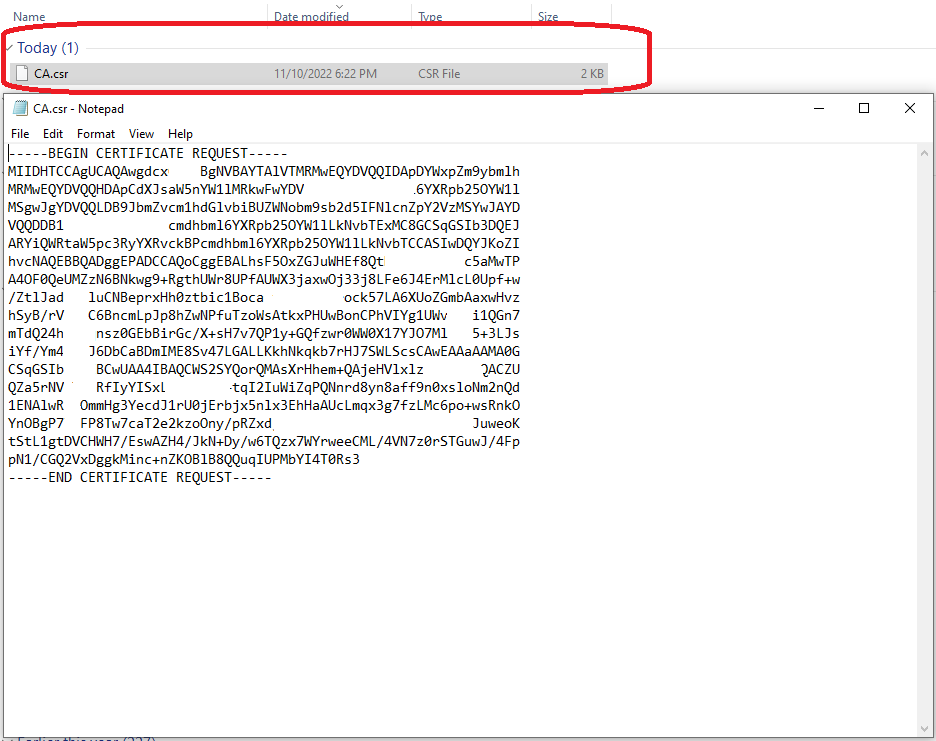Image resolution: width=936 pixels, height=741 pixels.
Task: Open the Help menu
Action: click(x=180, y=134)
